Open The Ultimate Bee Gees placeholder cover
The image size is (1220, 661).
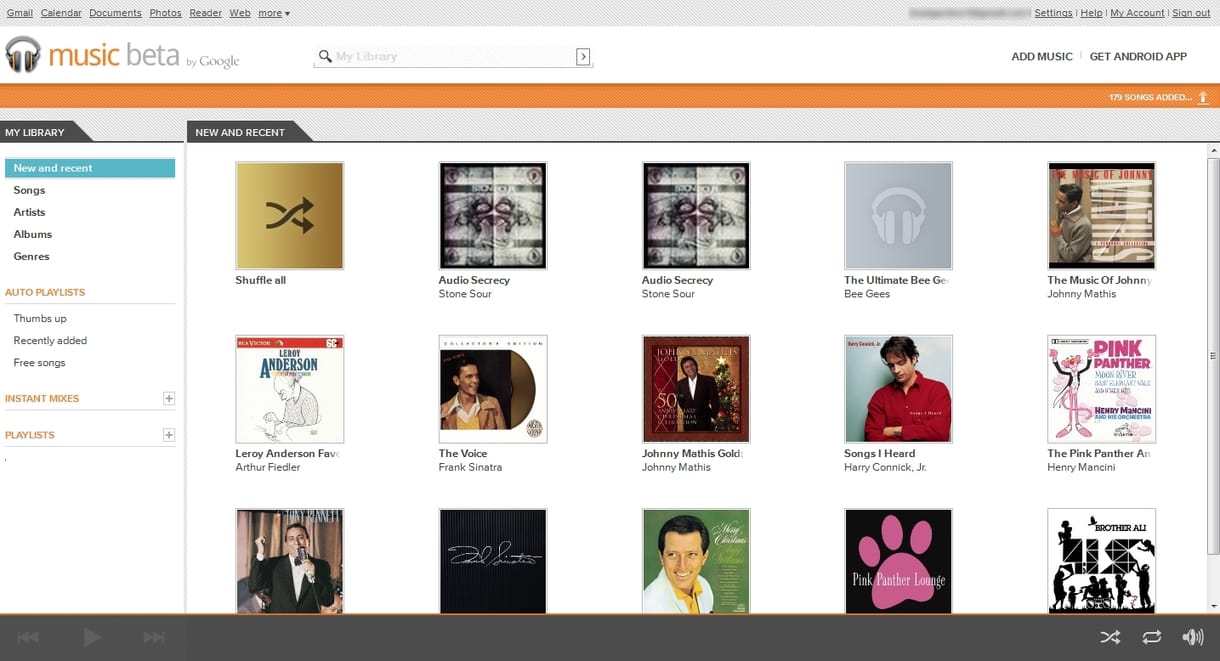click(898, 216)
